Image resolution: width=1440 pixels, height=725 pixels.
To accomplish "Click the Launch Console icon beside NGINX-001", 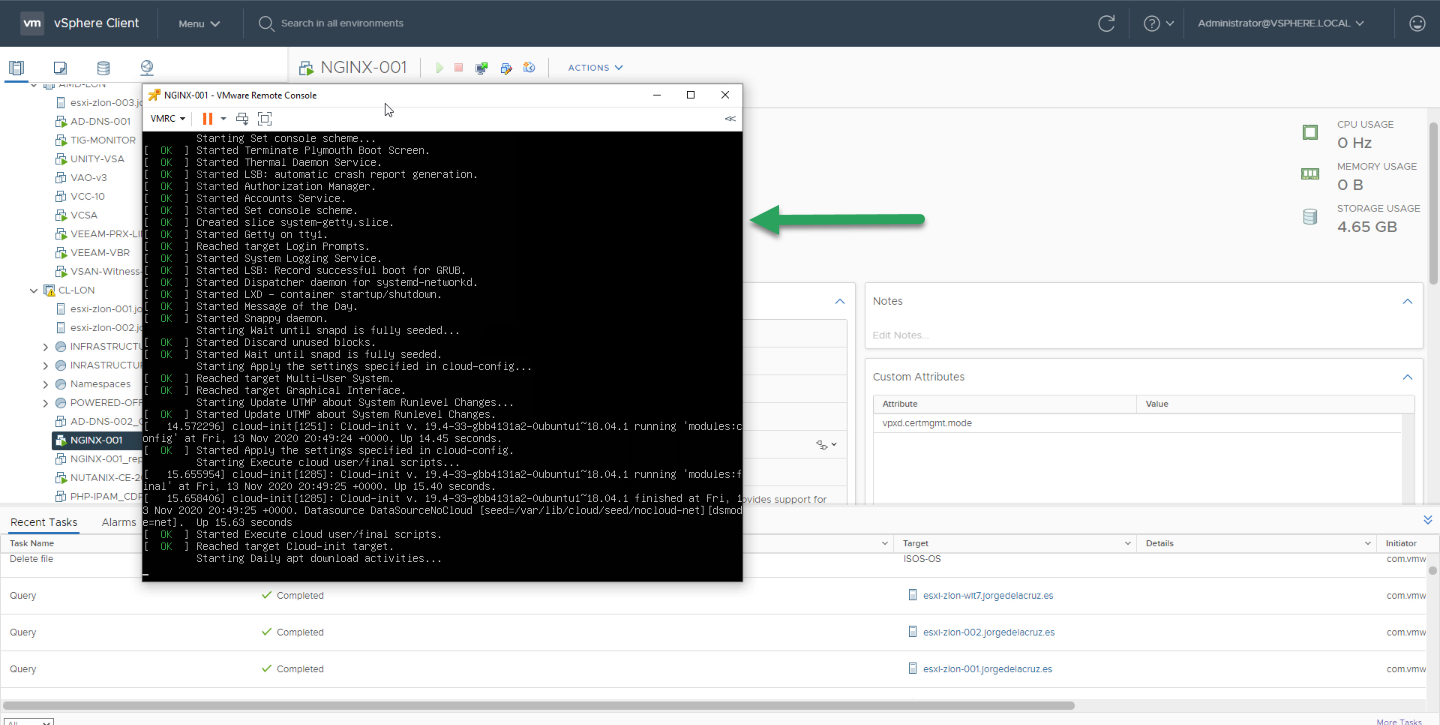I will [482, 68].
